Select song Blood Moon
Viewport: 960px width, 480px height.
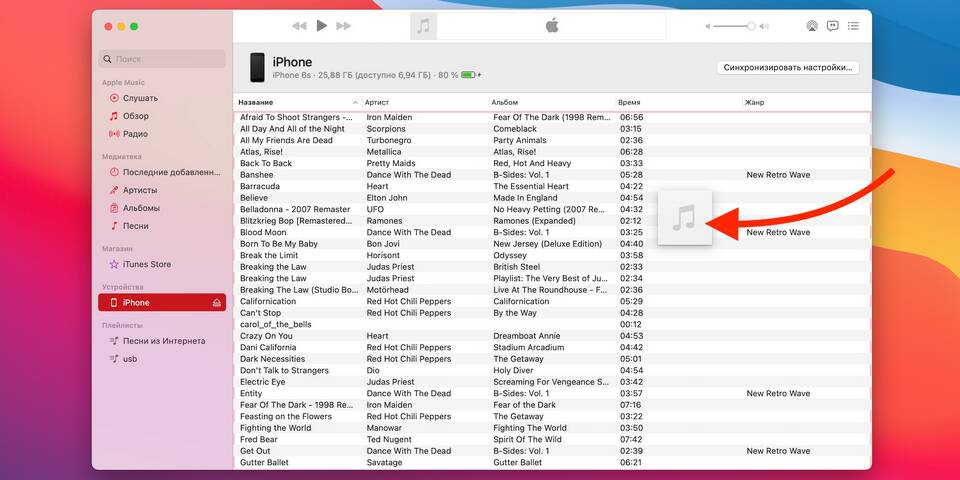click(x=263, y=233)
